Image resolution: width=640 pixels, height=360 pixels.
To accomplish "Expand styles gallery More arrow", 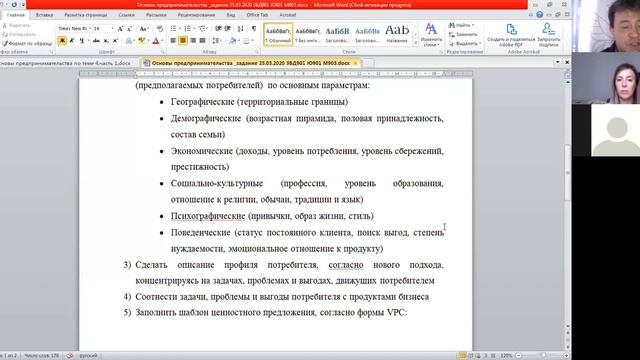I will point(416,43).
